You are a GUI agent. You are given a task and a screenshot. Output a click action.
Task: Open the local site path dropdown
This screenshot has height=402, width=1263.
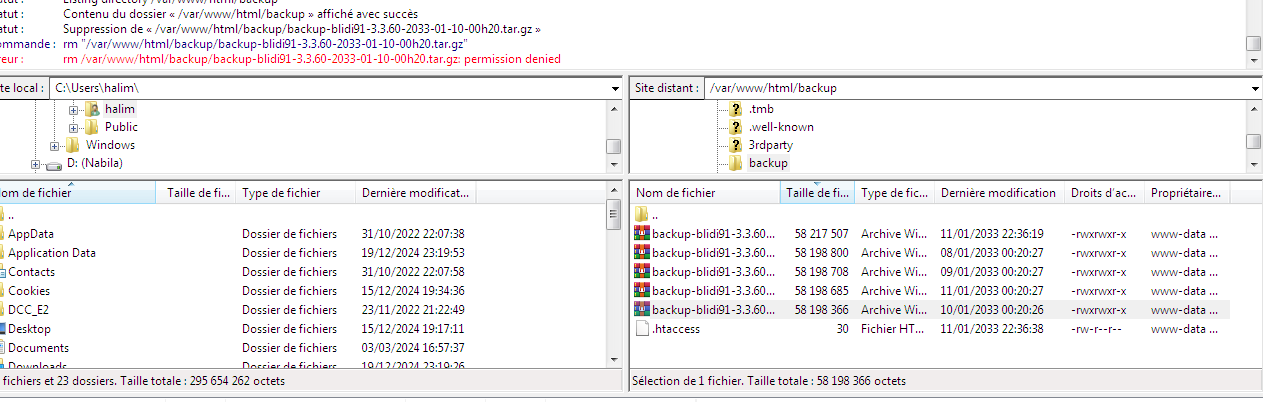pos(614,88)
